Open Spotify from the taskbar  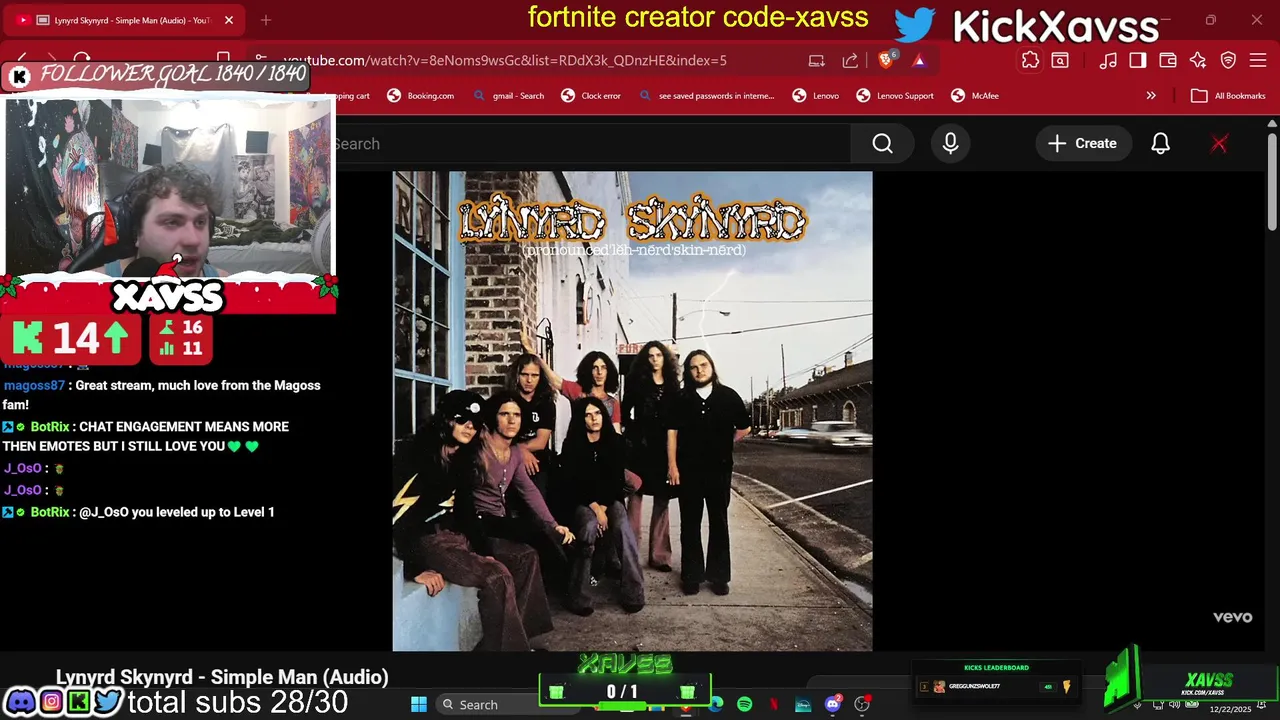pyautogui.click(x=744, y=704)
